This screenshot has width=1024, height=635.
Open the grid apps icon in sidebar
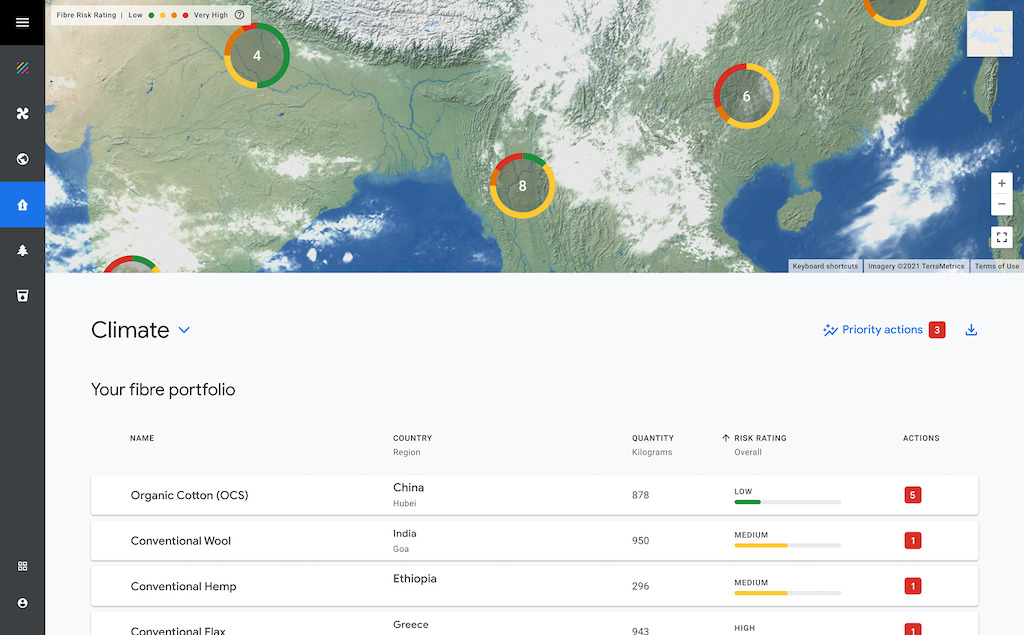tap(22, 566)
